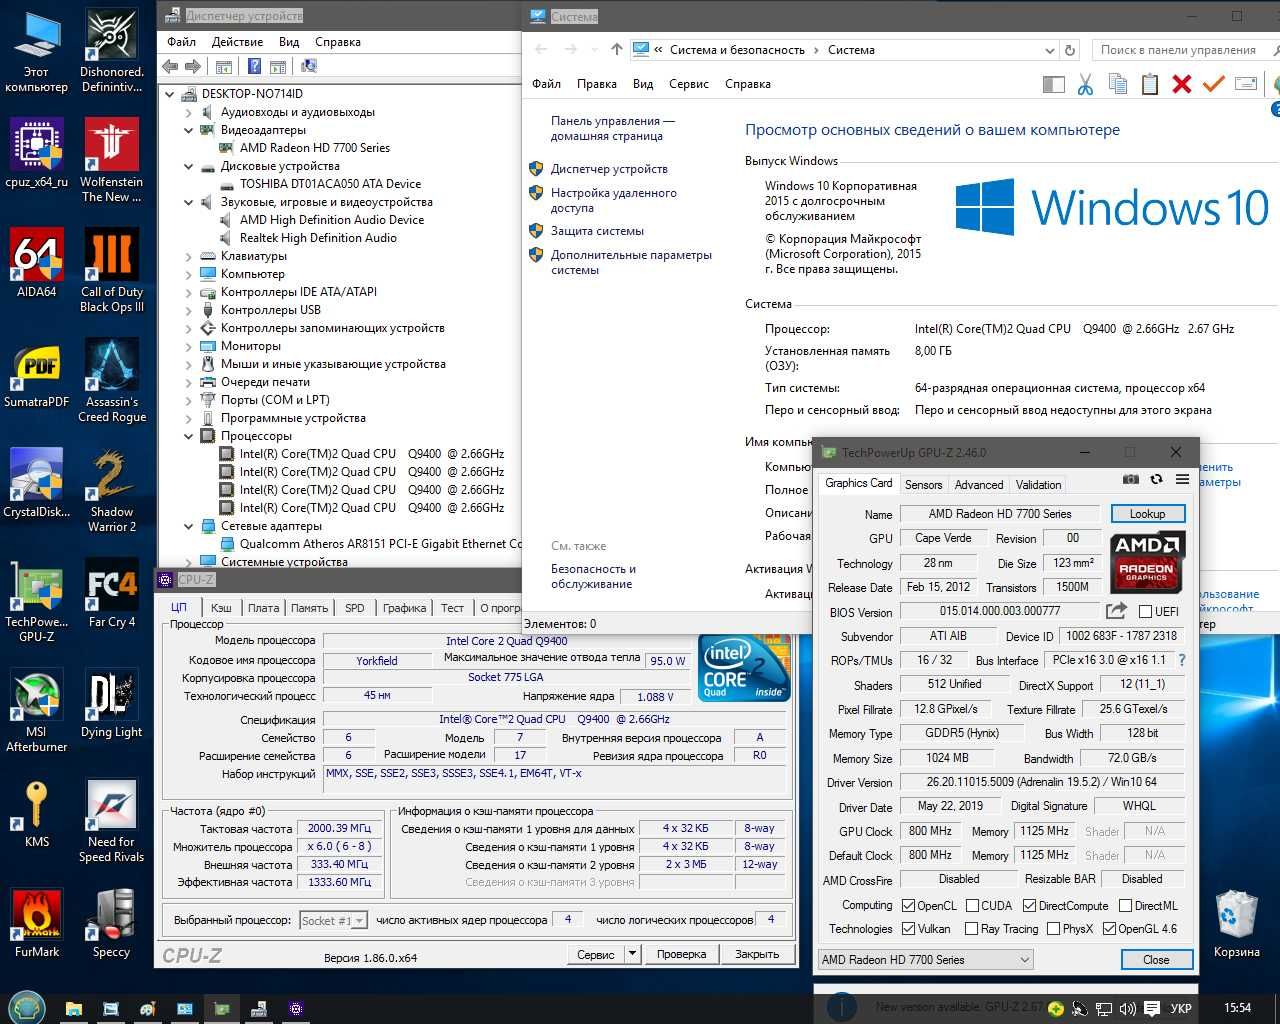Image resolution: width=1280 pixels, height=1024 pixels.
Task: Open the address bar history dropdown in System window
Action: click(x=1049, y=50)
